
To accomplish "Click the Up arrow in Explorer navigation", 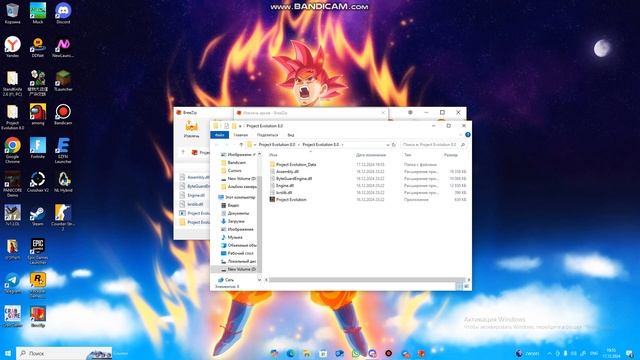I will tap(241, 144).
